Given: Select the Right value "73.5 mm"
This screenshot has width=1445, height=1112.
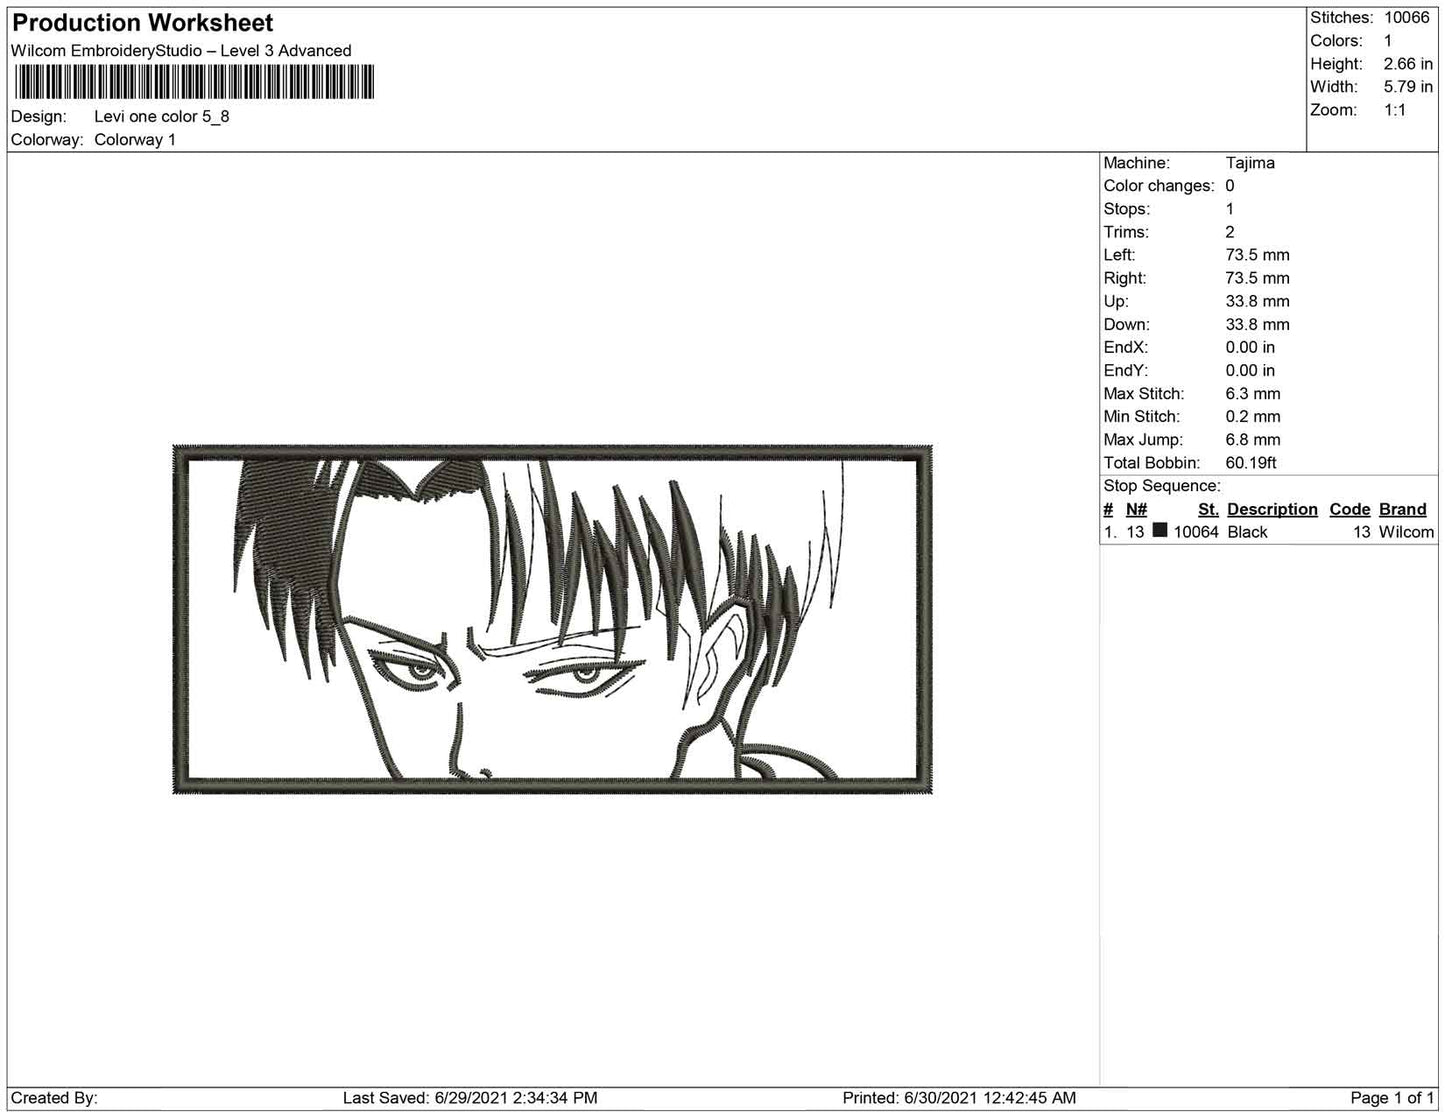Looking at the screenshot, I should click(1258, 278).
